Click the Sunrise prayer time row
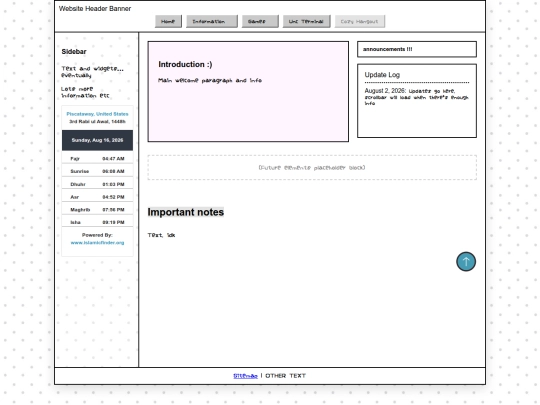The width and height of the screenshot is (540, 405). point(97,171)
